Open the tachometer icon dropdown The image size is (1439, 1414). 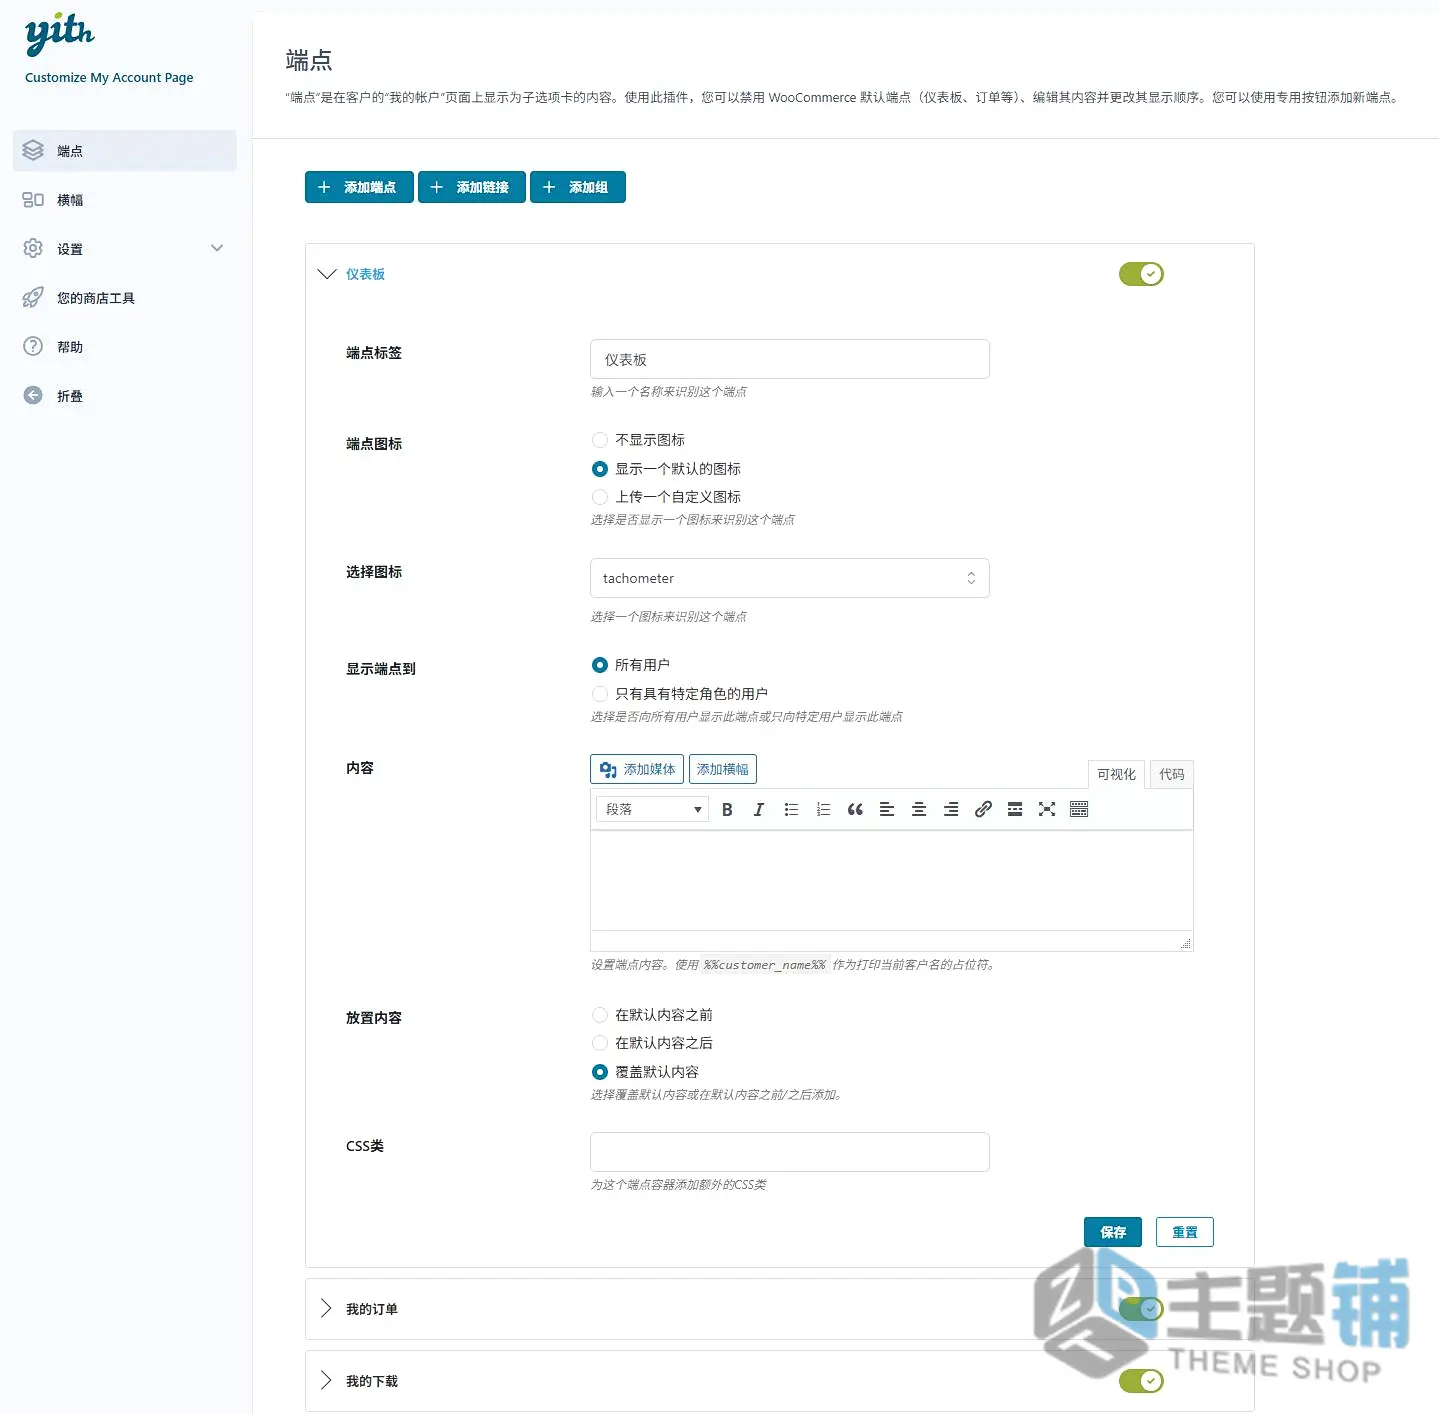790,578
